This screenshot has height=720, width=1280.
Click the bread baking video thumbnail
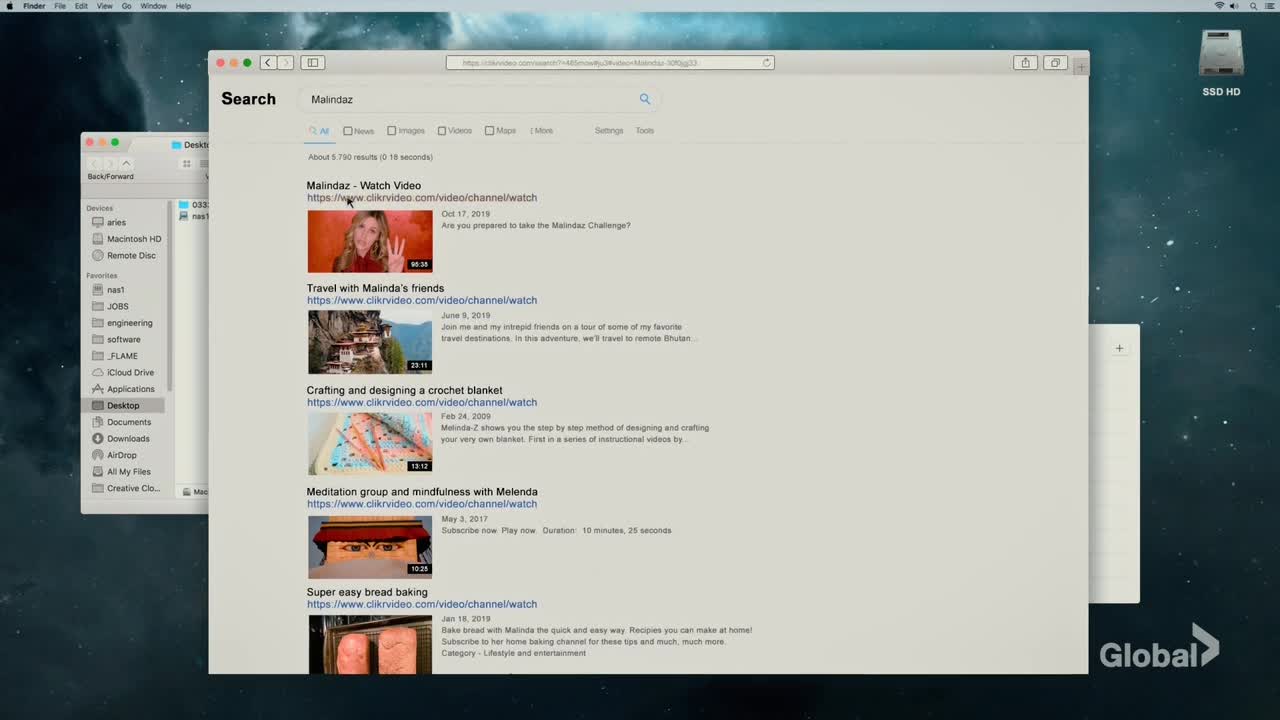click(370, 645)
